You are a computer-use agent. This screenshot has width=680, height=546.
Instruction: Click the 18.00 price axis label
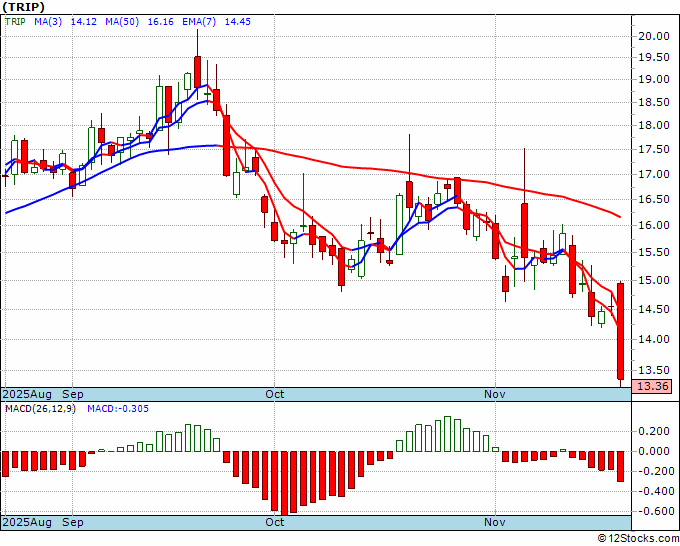point(654,126)
